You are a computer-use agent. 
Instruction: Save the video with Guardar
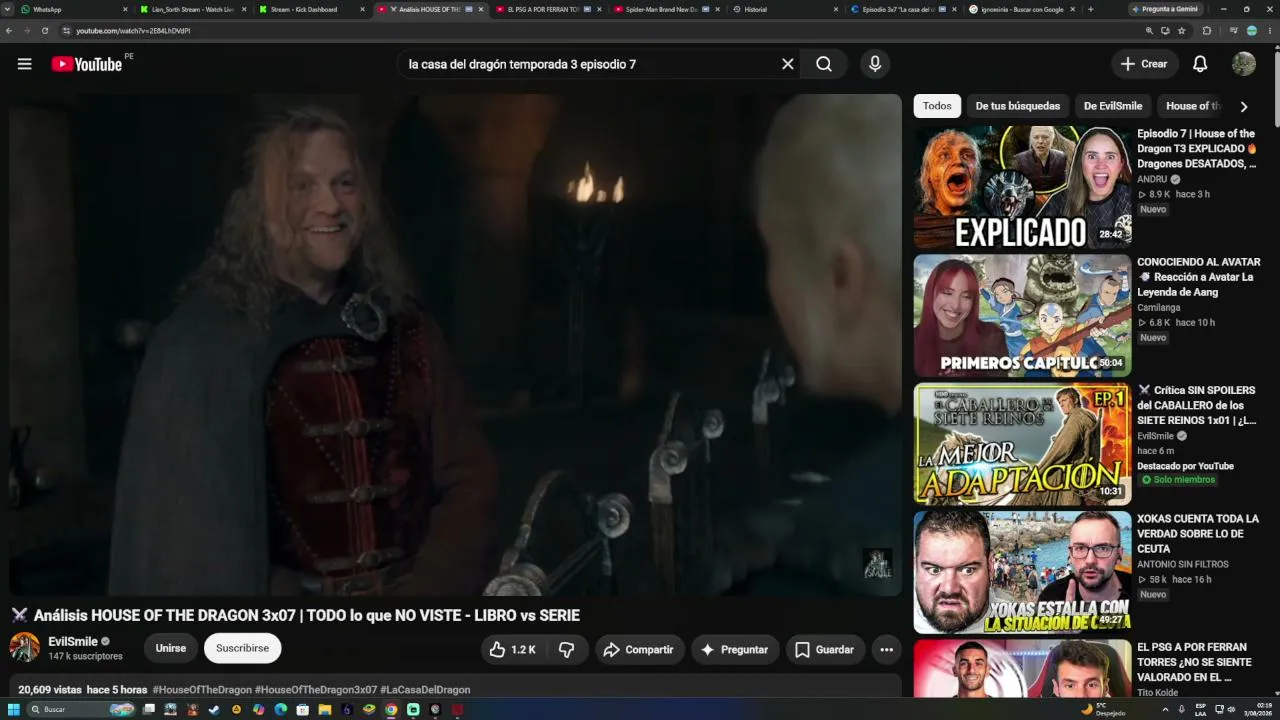pyautogui.click(x=825, y=649)
